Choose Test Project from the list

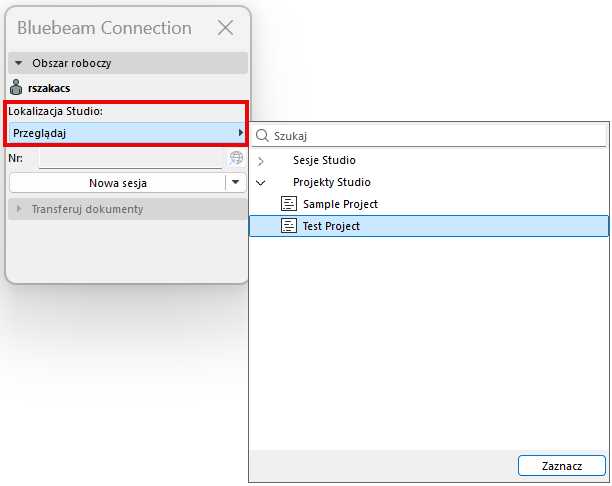pyautogui.click(x=331, y=226)
